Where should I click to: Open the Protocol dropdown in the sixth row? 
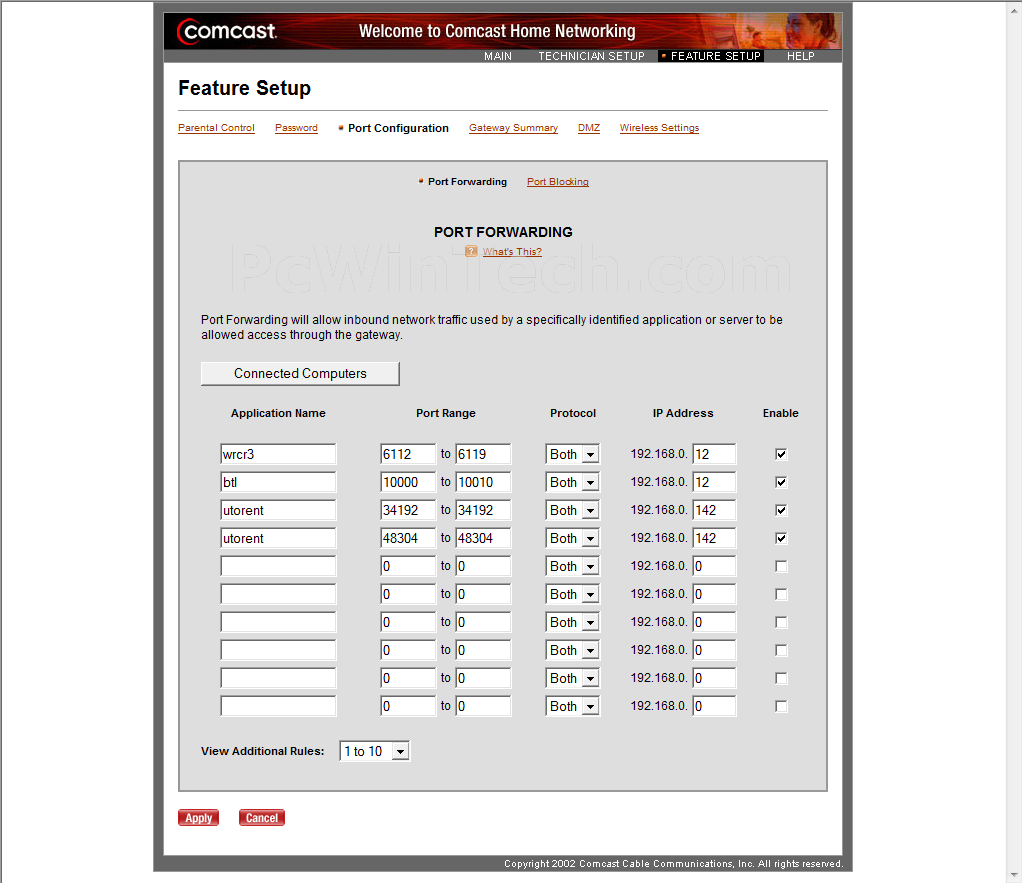tap(572, 594)
